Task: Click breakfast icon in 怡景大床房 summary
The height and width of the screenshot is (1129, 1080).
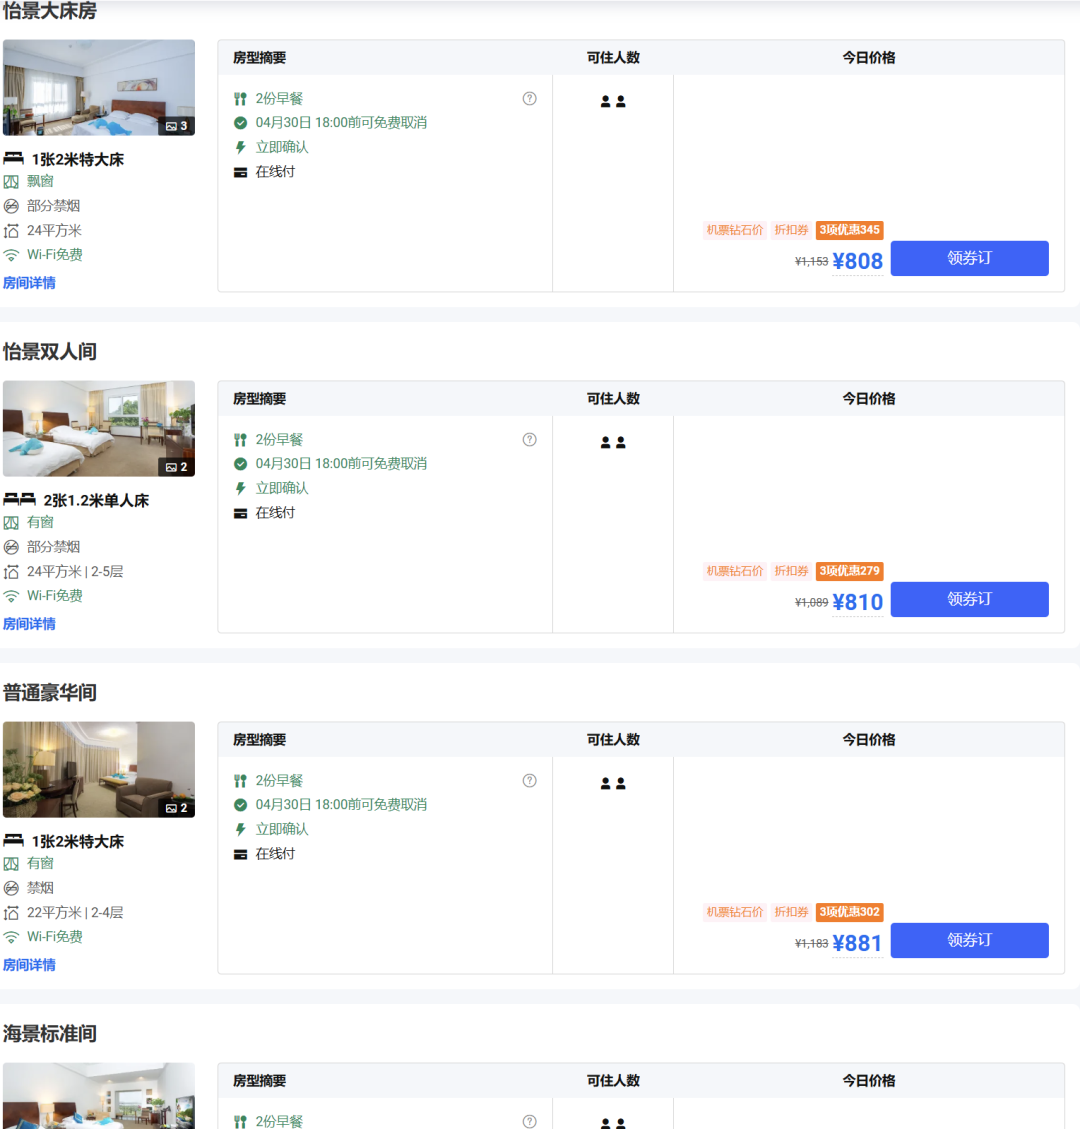Action: click(x=240, y=99)
